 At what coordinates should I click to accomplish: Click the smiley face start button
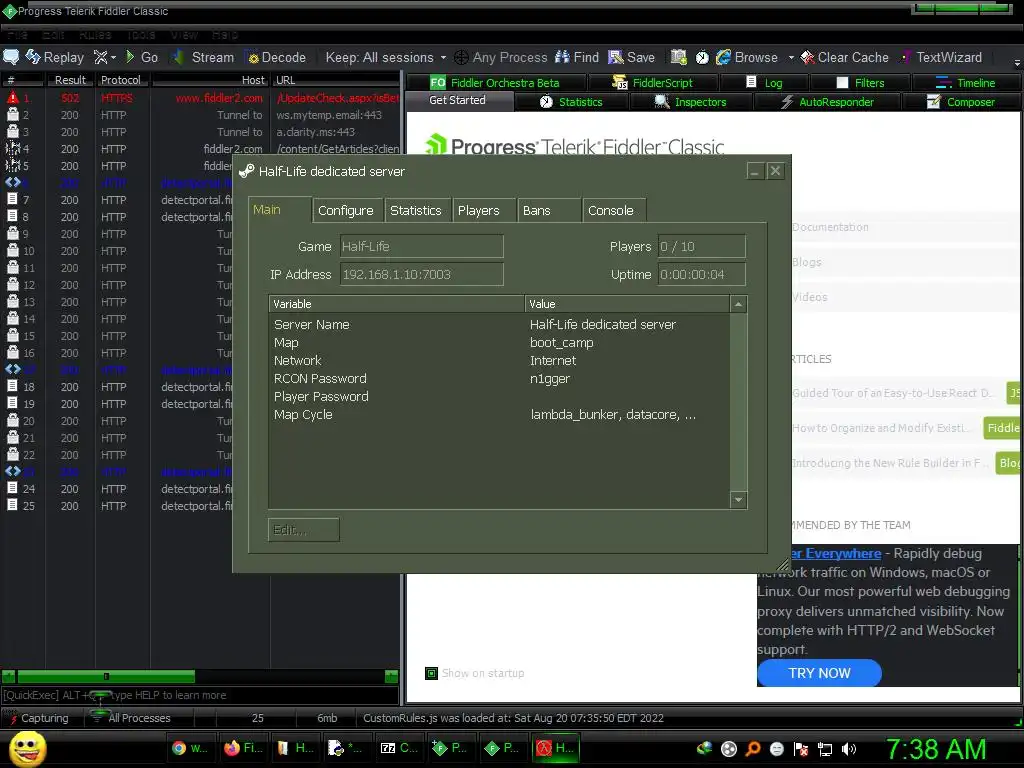point(27,748)
